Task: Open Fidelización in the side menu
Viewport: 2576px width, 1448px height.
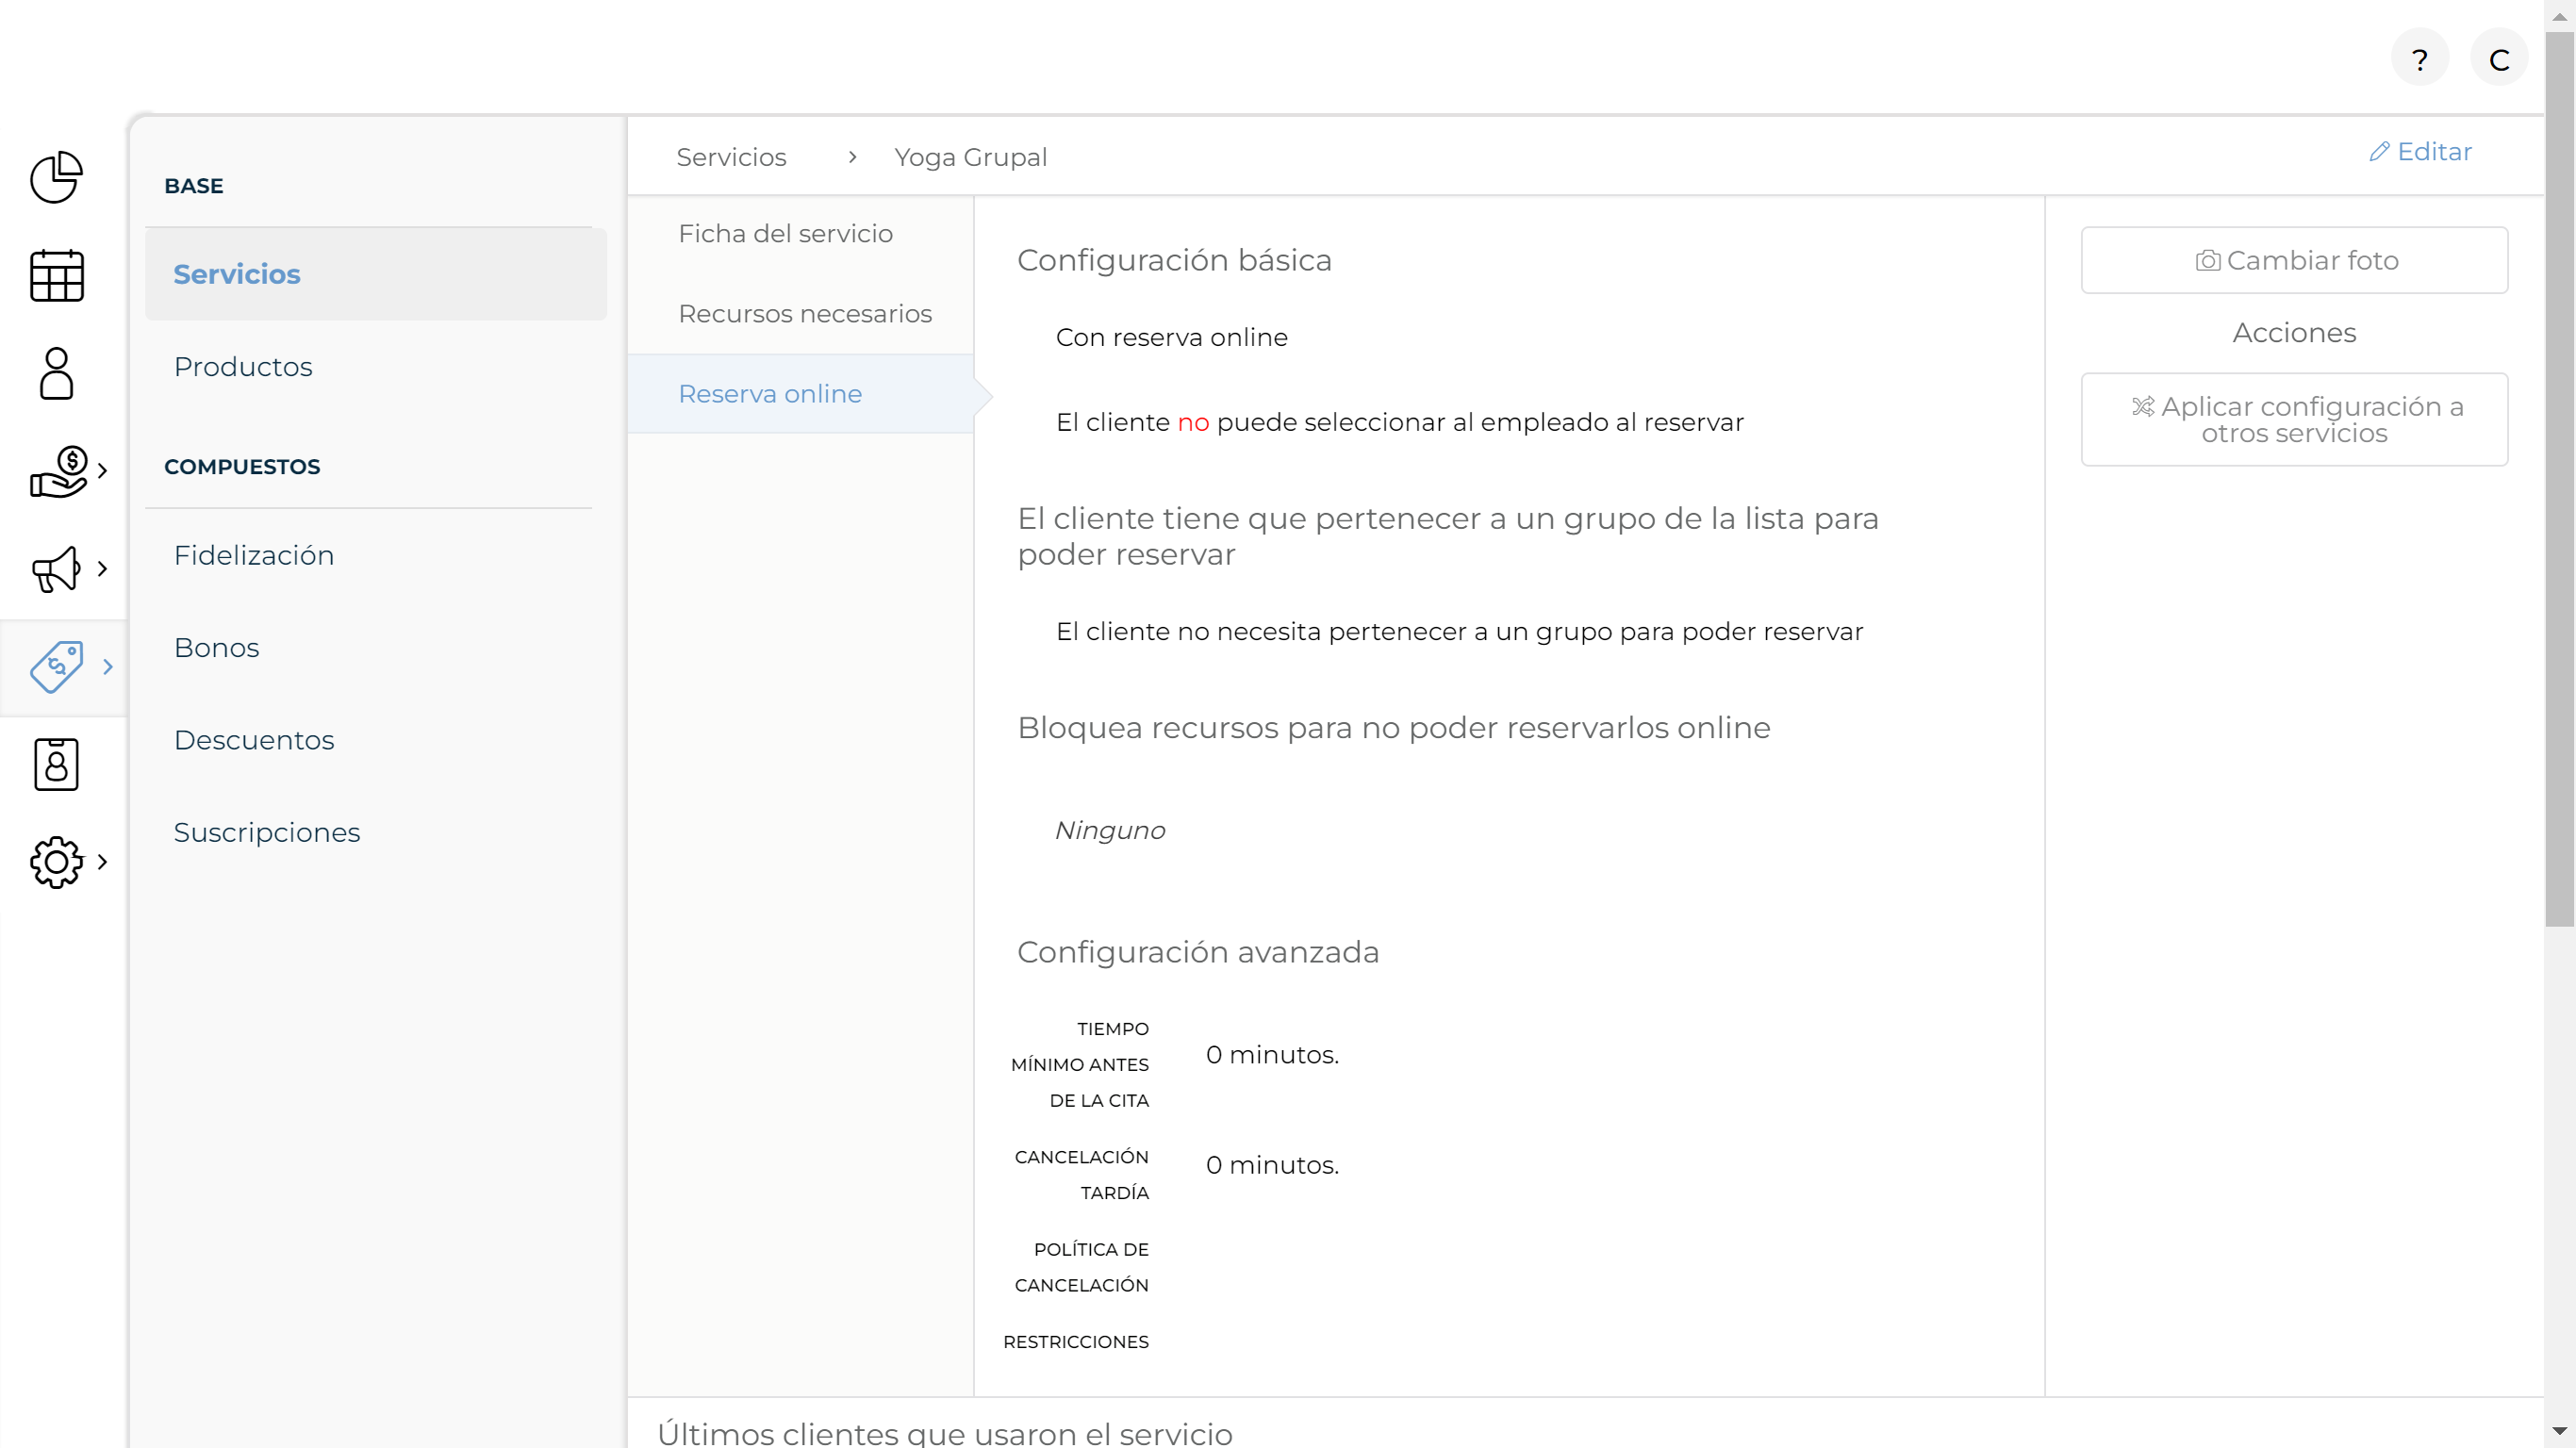Action: point(254,556)
